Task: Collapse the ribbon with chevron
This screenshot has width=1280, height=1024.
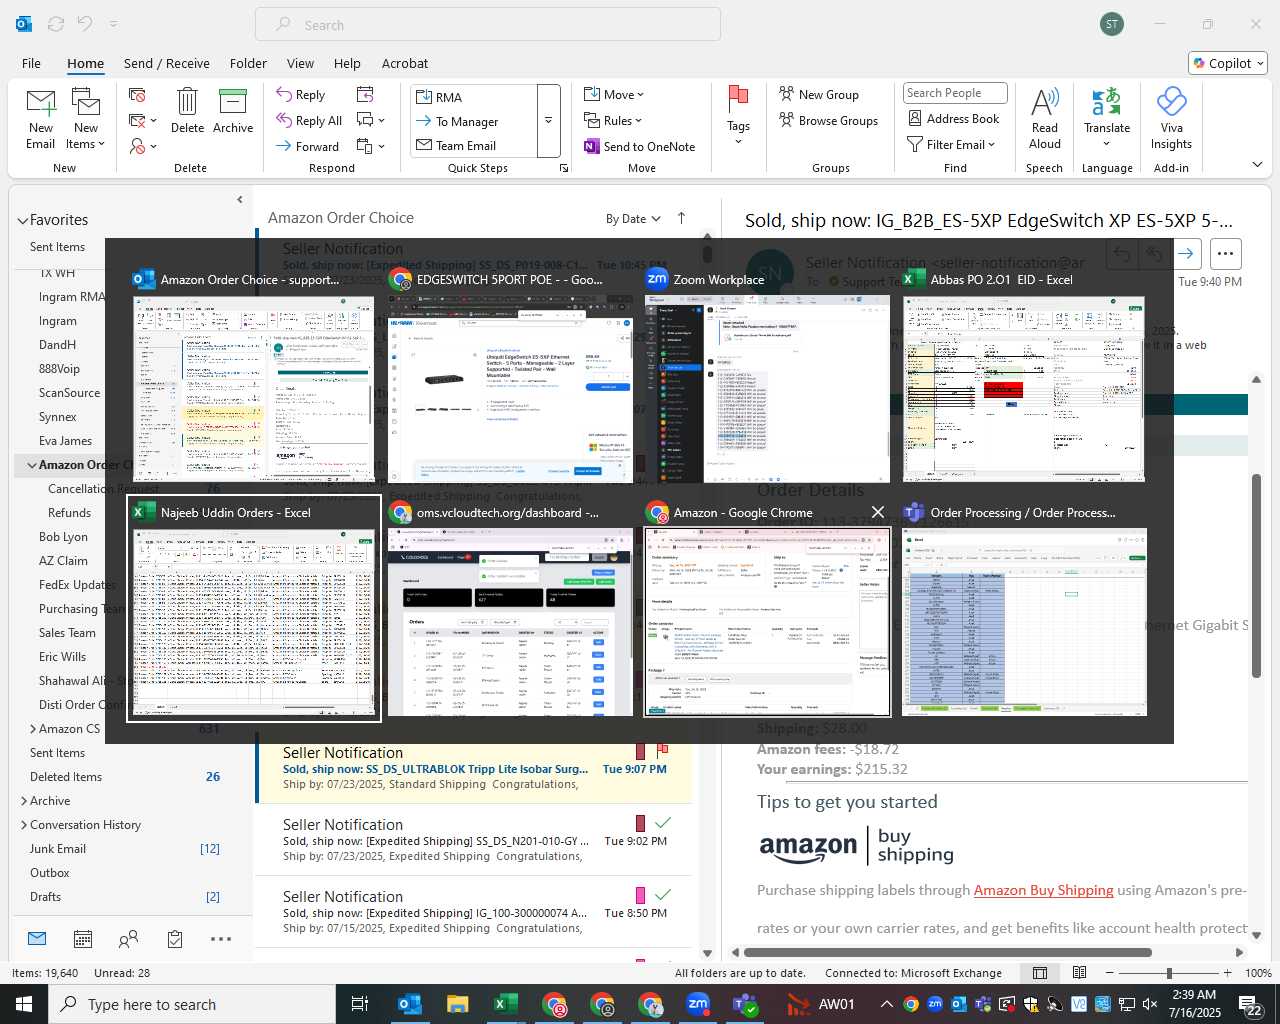Action: (1257, 165)
